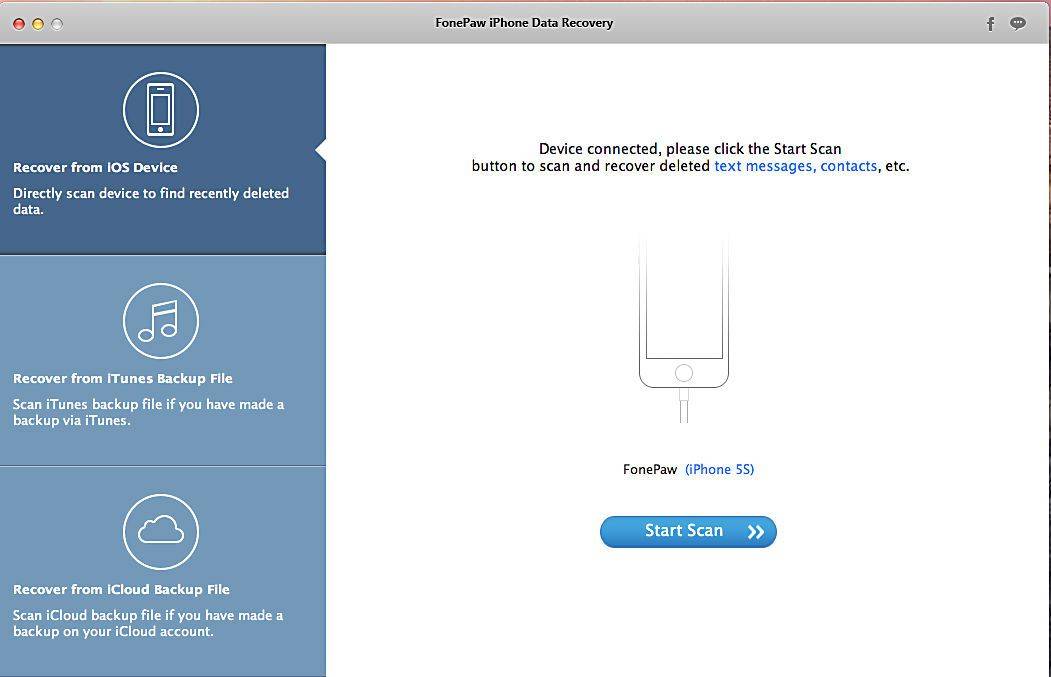This screenshot has width=1051, height=677.
Task: Click the music note iTunes backup icon
Action: [160, 320]
